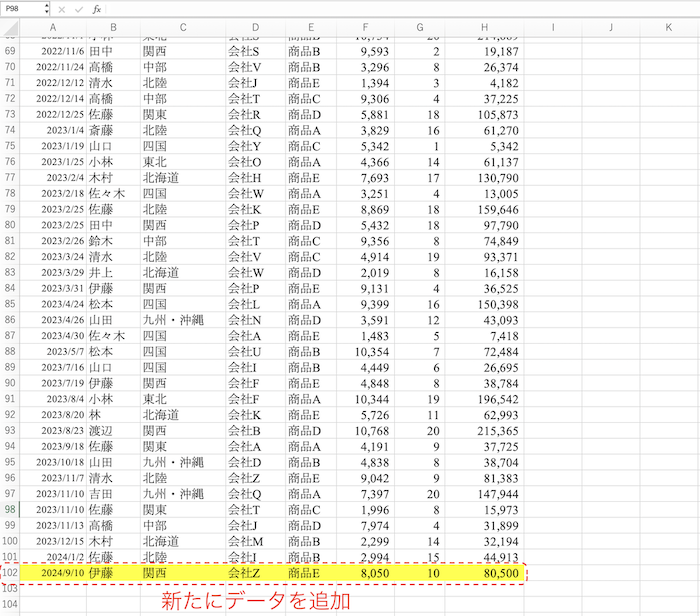Click highlighted unit price cell 8,050
This screenshot has height=616, width=700.
[x=365, y=573]
